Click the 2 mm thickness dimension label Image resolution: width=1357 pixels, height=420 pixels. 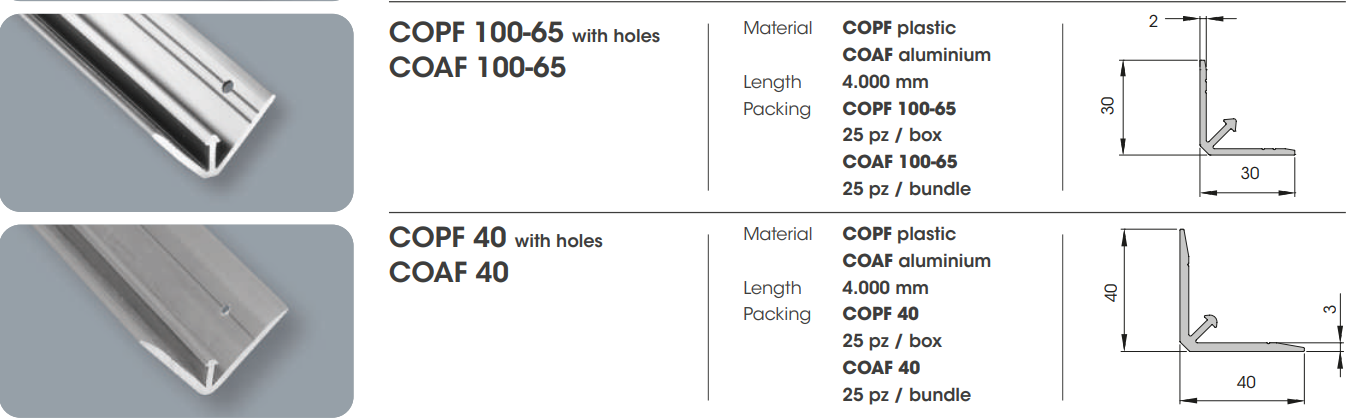click(x=1153, y=19)
